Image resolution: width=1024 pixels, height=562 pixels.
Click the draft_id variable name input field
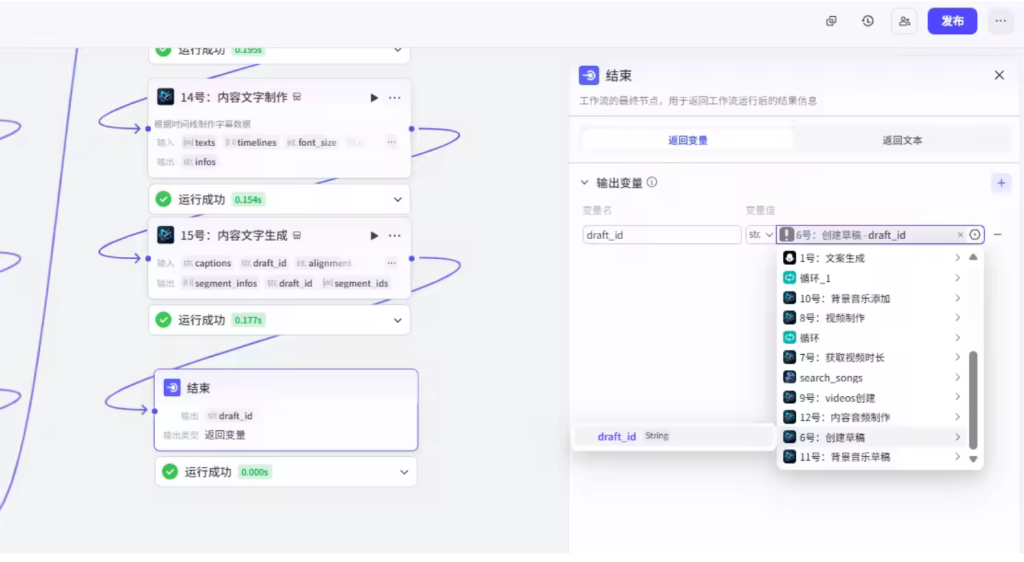[661, 235]
